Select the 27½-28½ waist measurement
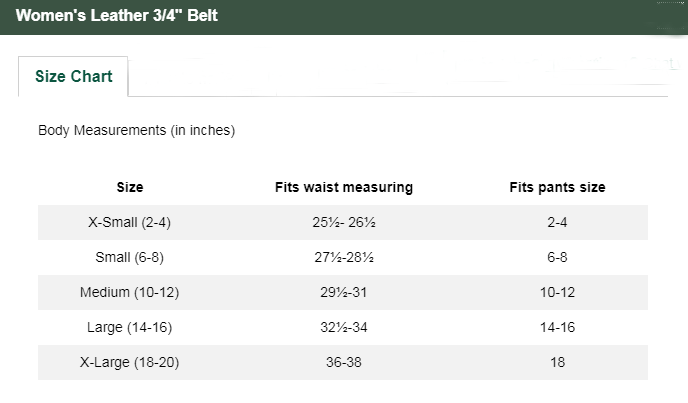 click(x=344, y=257)
